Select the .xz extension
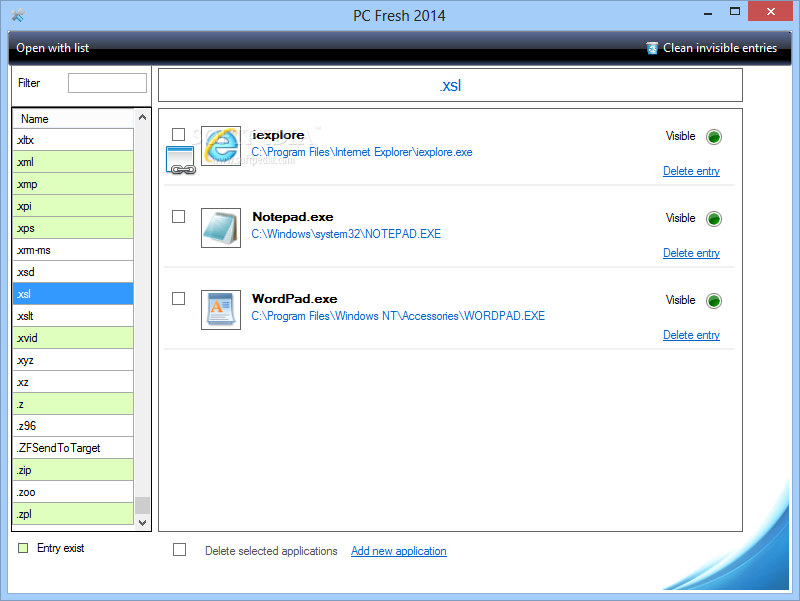 click(x=73, y=382)
